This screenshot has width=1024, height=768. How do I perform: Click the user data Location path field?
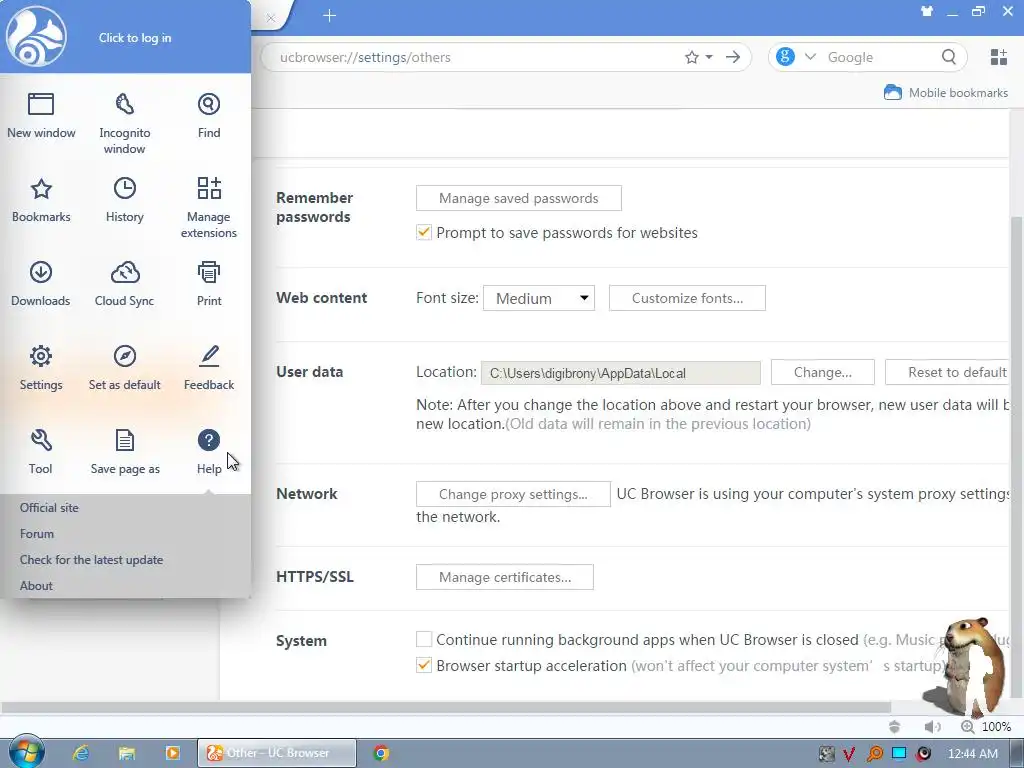coord(620,373)
